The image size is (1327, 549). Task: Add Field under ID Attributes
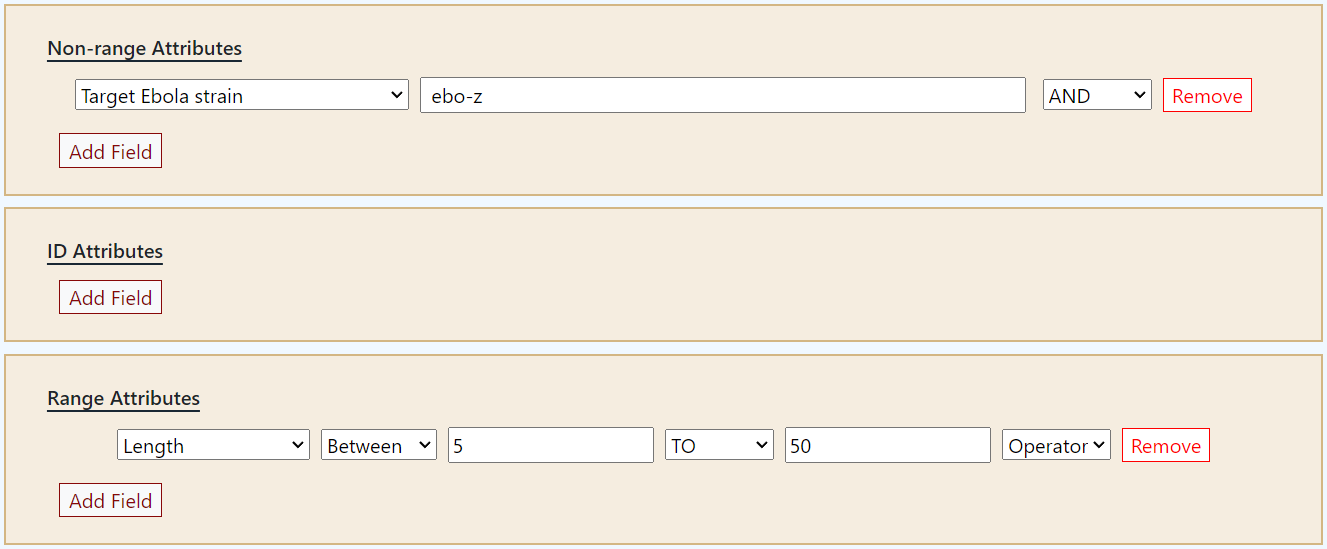[110, 298]
